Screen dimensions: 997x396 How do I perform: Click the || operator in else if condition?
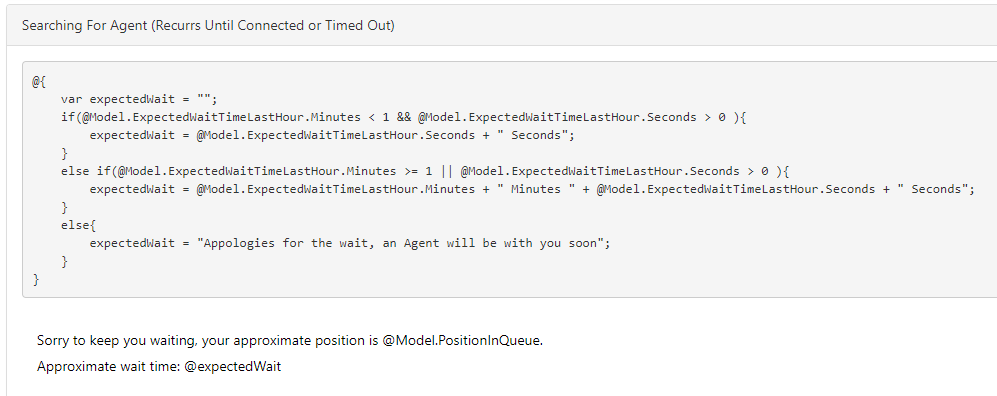coord(446,171)
